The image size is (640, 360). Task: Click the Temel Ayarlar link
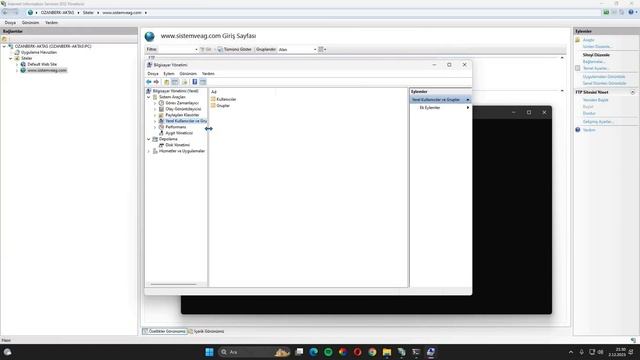596,68
